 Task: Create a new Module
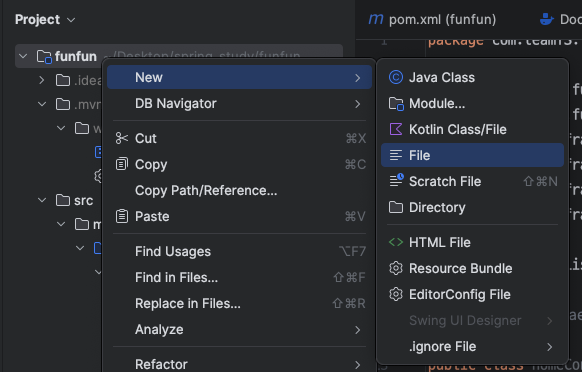pos(473,104)
